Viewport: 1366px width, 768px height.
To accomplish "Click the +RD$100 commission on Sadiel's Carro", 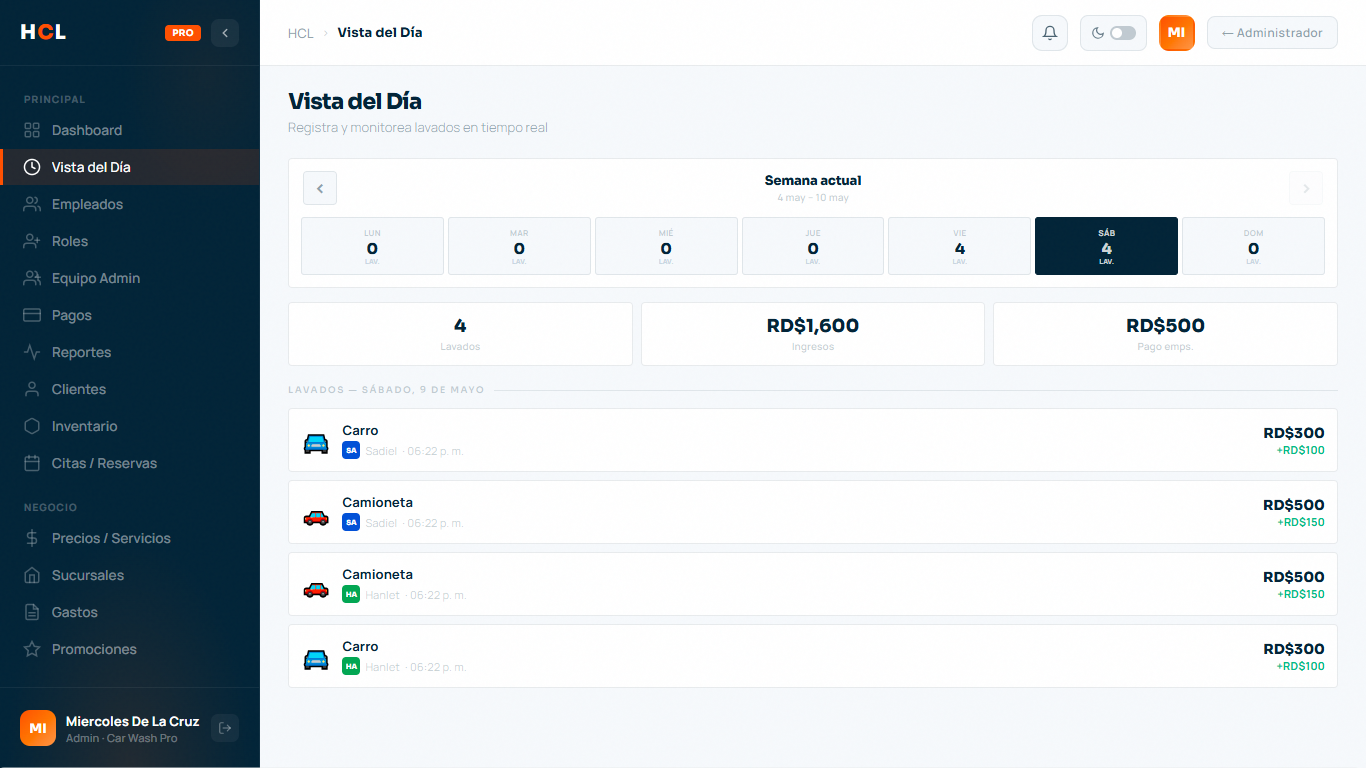I will [1300, 450].
